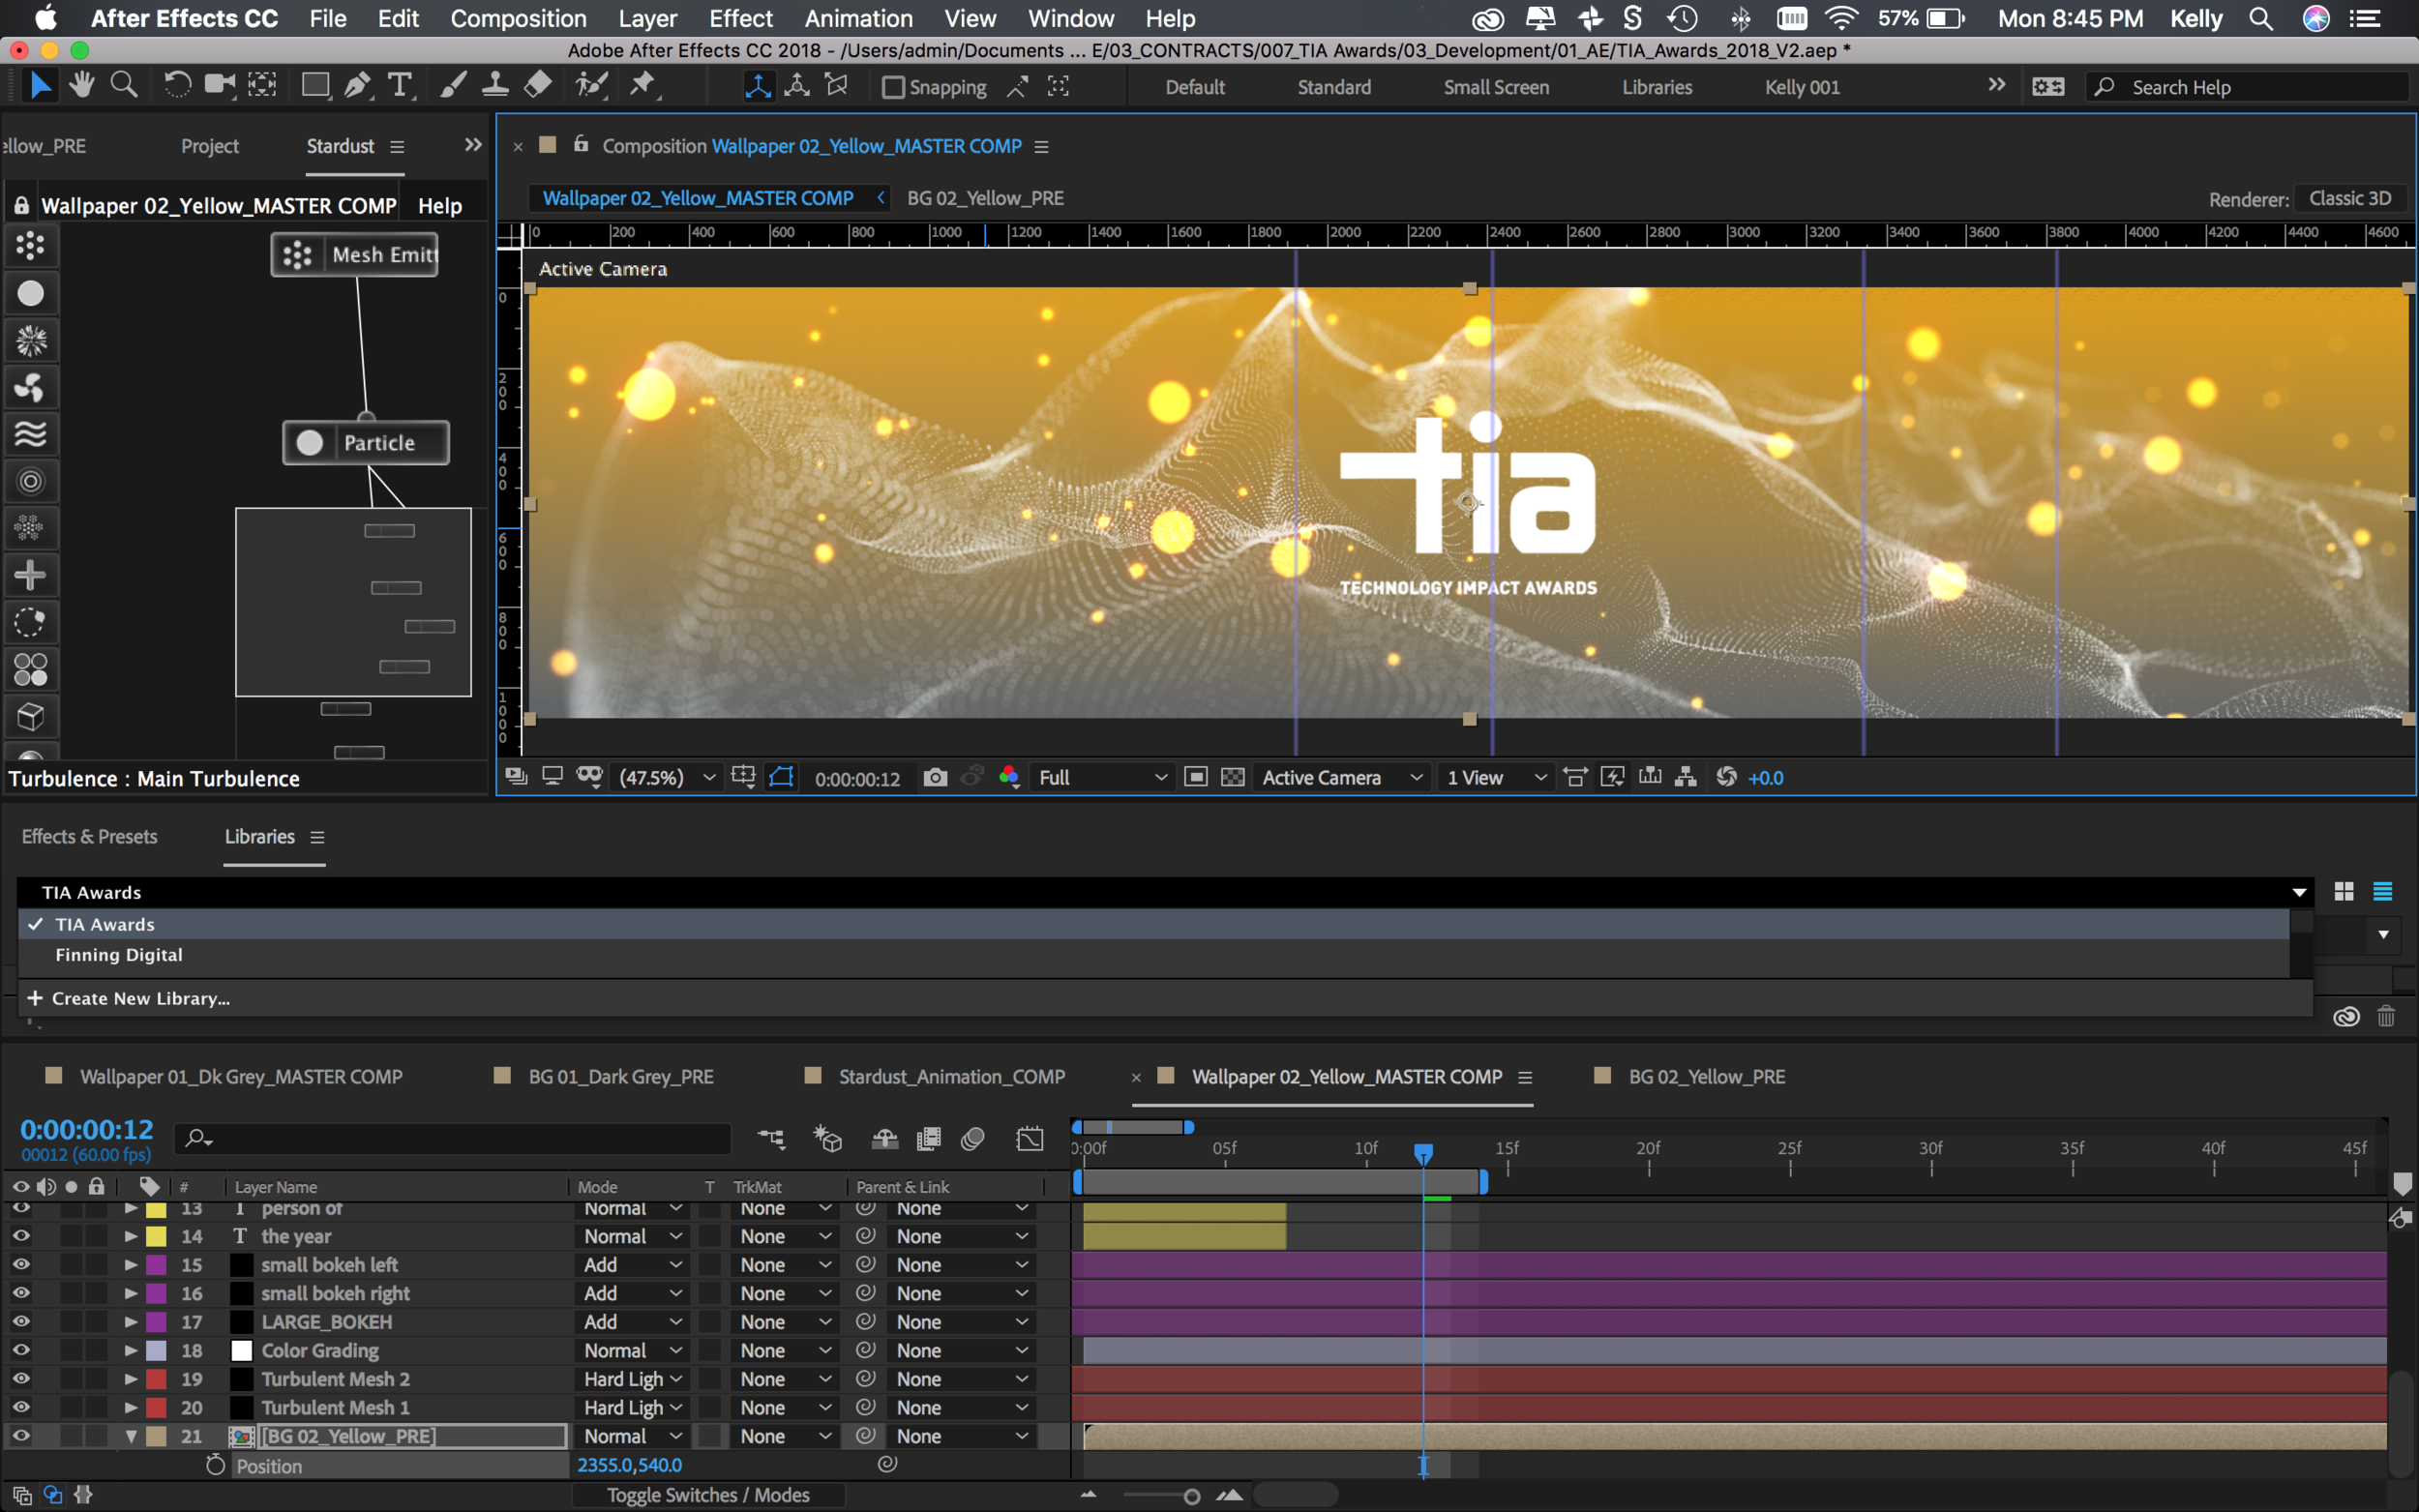Screen dimensions: 2419x1512
Task: Open the TIA Awards library dropdown
Action: [x=1166, y=892]
